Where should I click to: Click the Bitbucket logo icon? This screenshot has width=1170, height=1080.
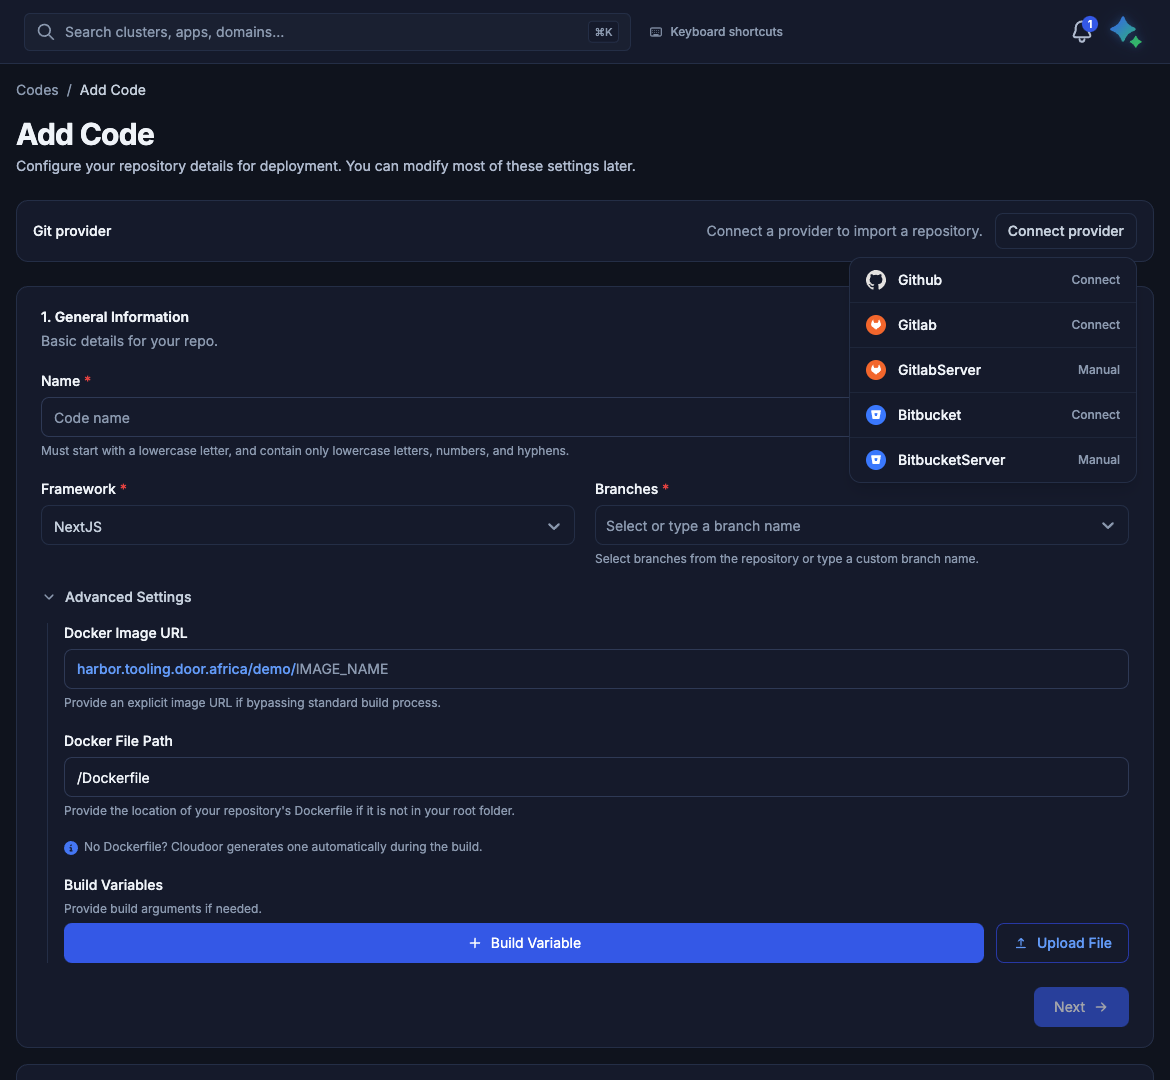tap(876, 415)
